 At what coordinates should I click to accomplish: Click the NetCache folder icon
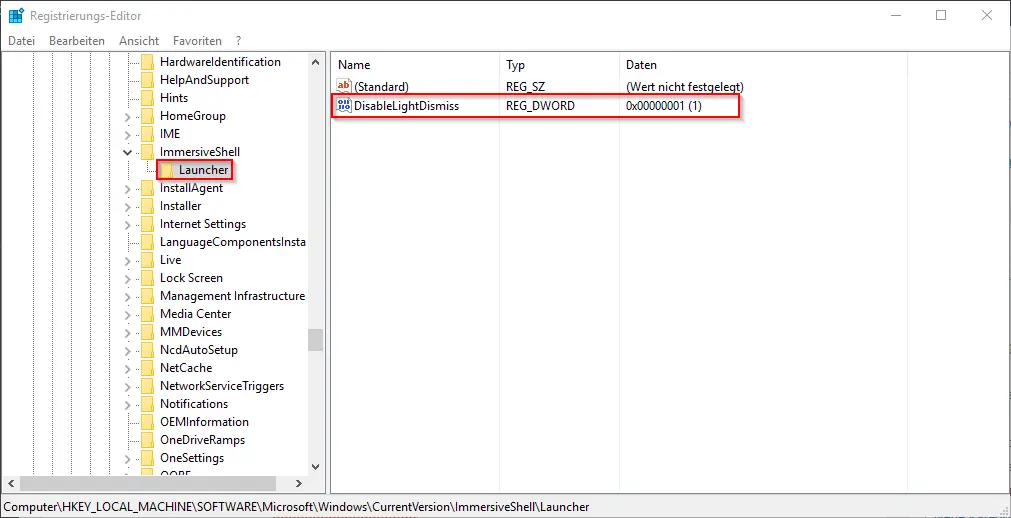tap(148, 368)
